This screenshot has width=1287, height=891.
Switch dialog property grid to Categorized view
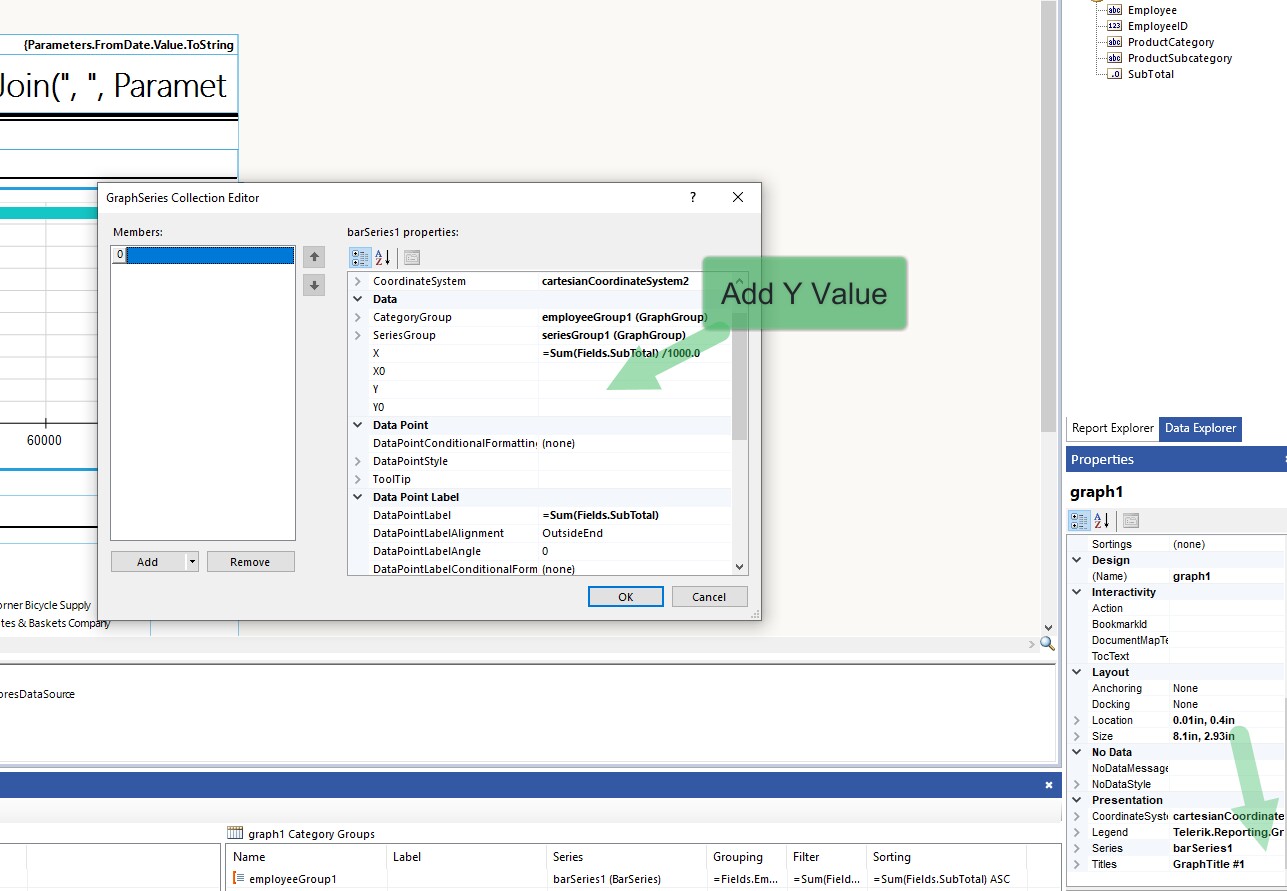click(x=360, y=258)
